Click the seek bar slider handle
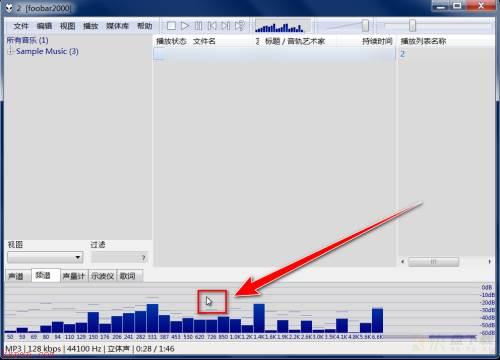Image resolution: width=500 pixels, height=360 pixels. pyautogui.click(x=413, y=25)
